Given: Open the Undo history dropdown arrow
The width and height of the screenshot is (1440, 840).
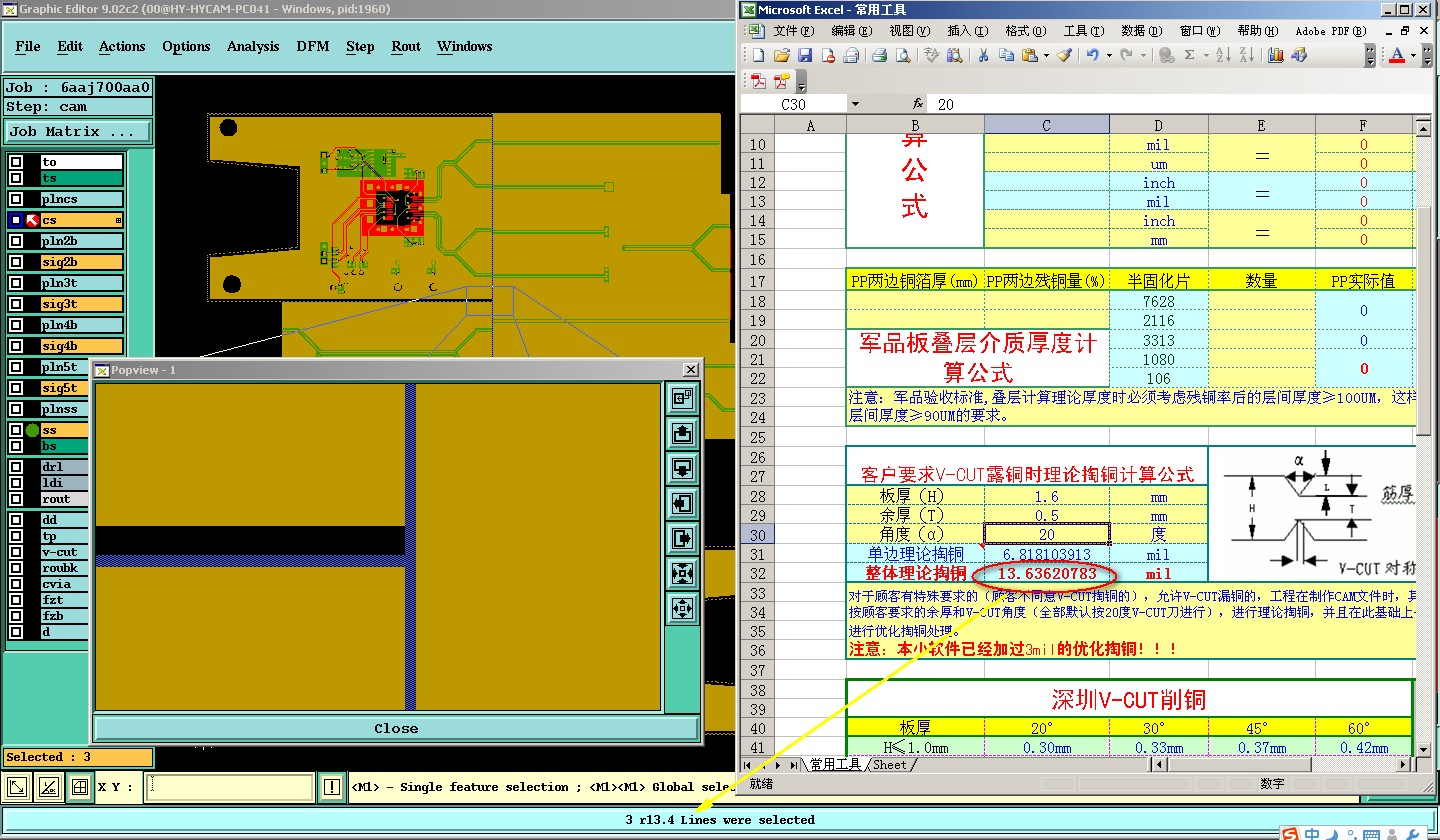Looking at the screenshot, I should (1108, 56).
